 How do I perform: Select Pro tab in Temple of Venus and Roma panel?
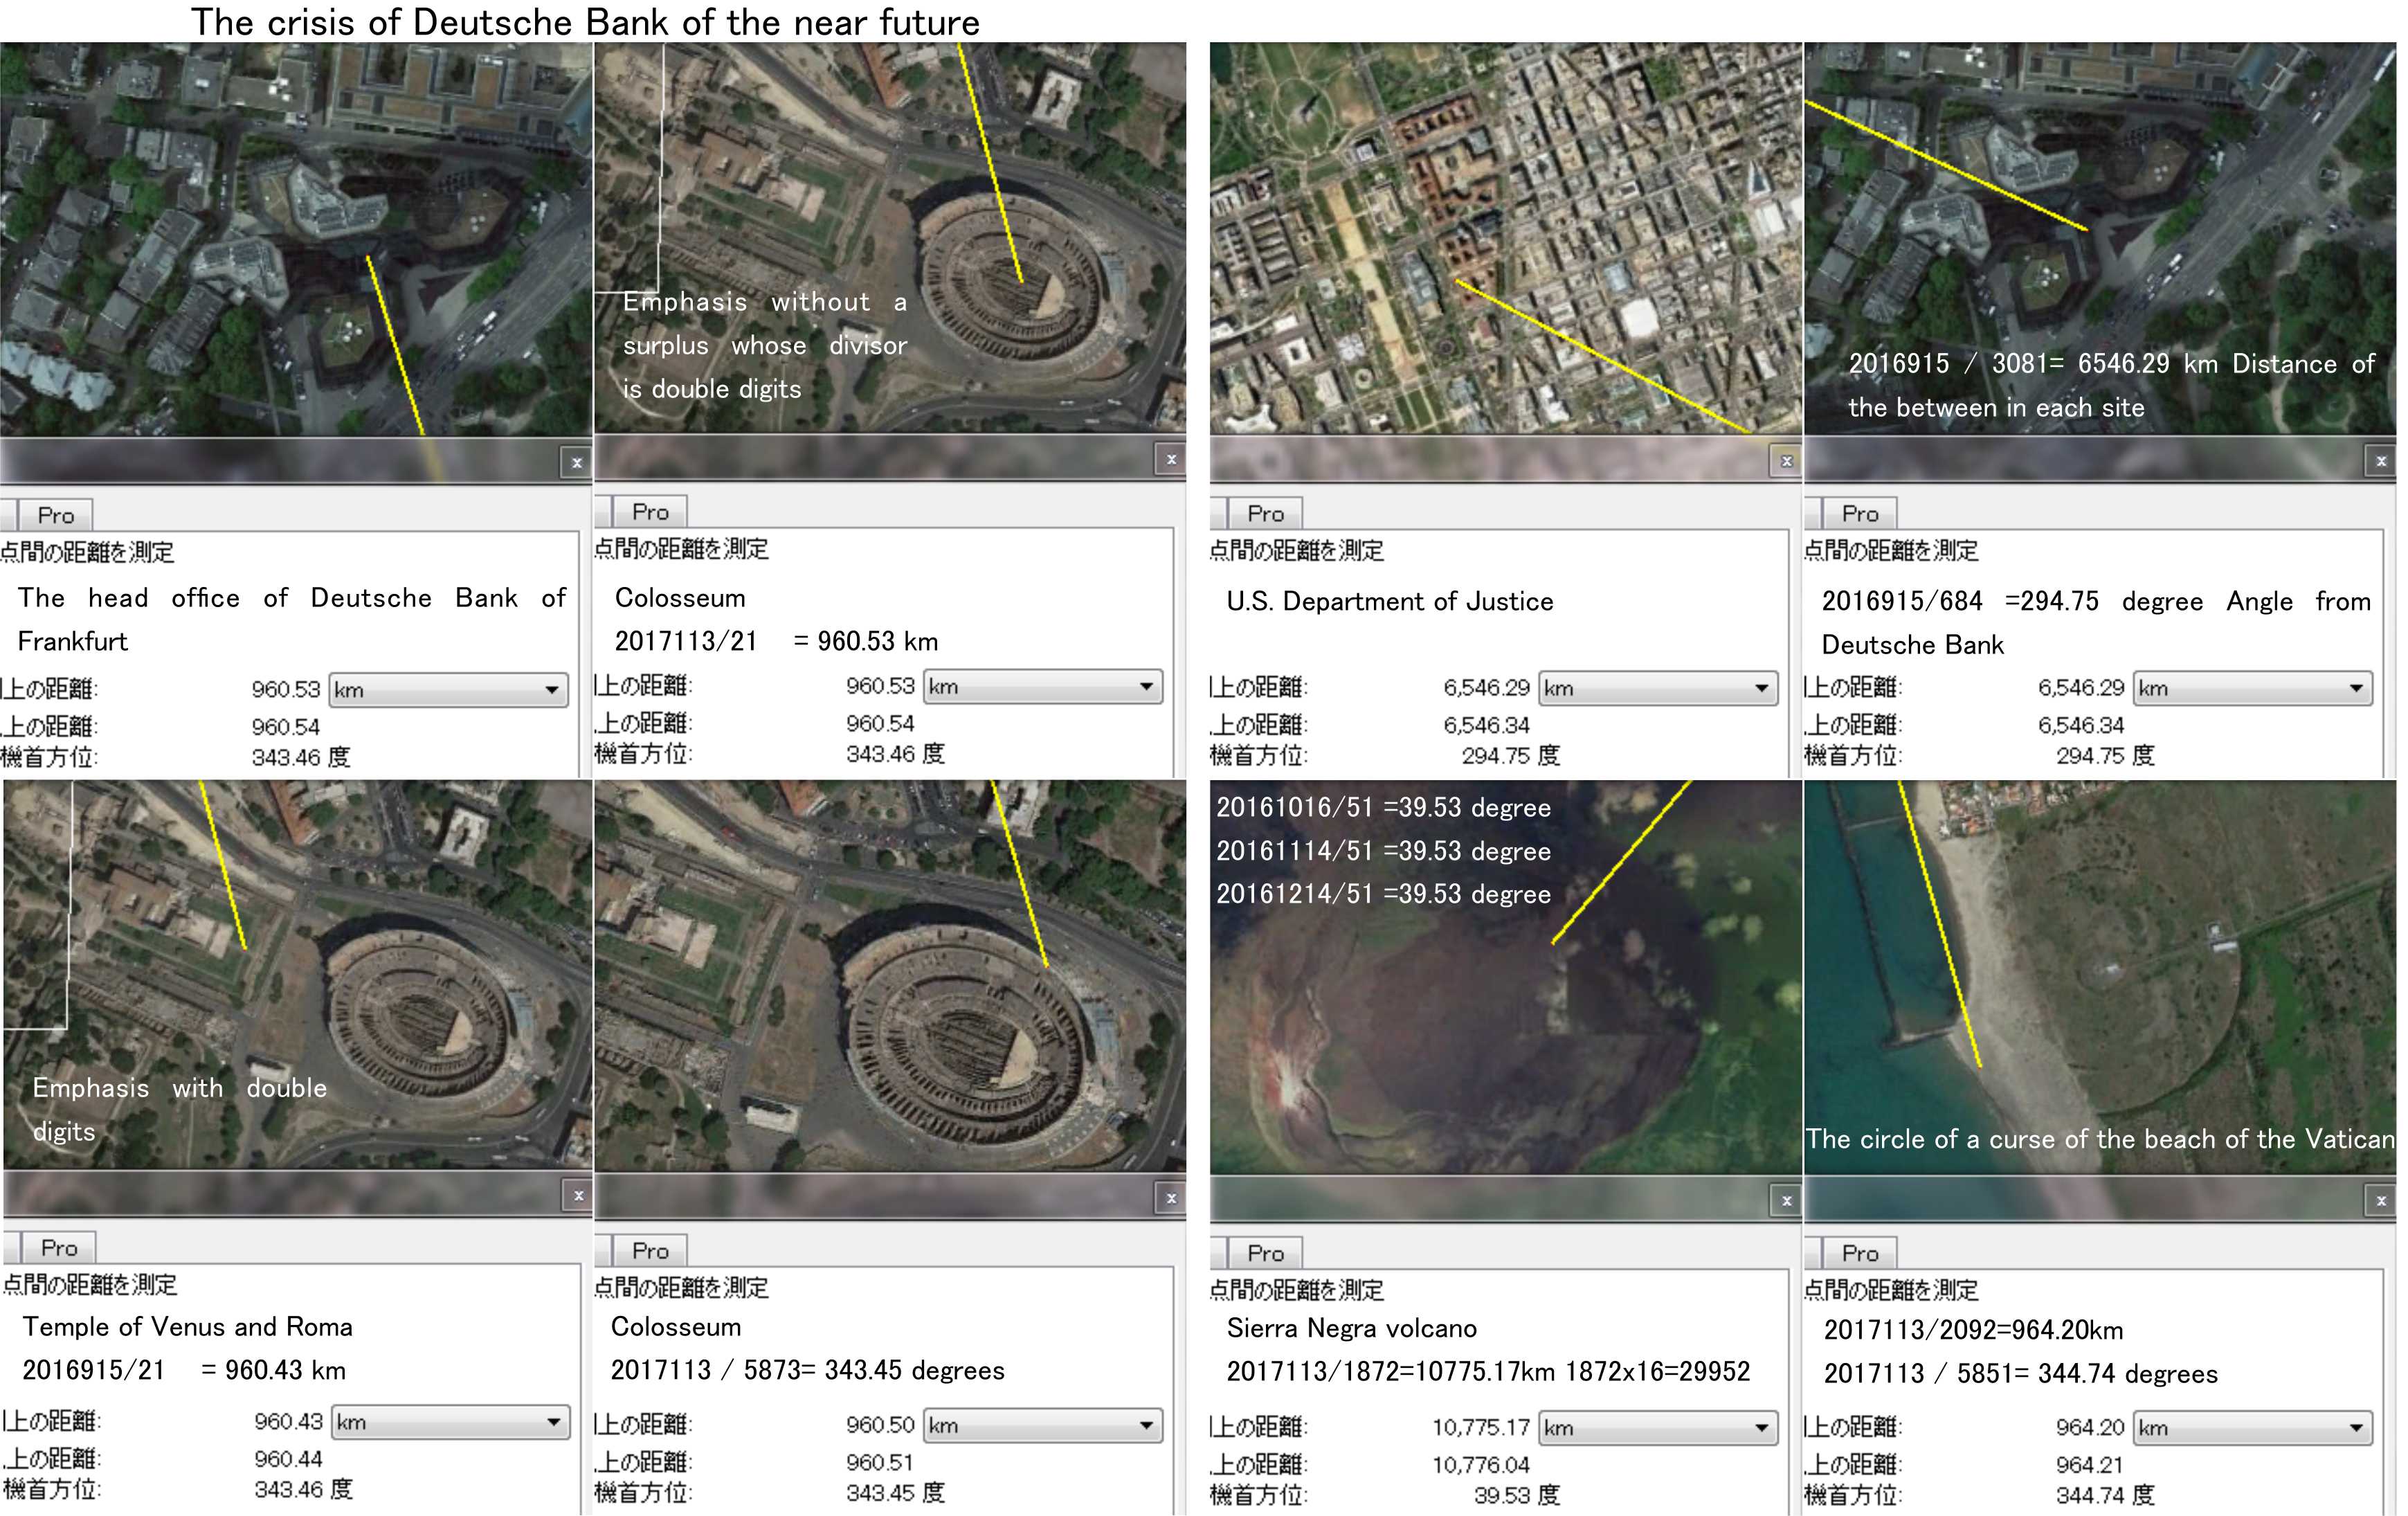(59, 1248)
